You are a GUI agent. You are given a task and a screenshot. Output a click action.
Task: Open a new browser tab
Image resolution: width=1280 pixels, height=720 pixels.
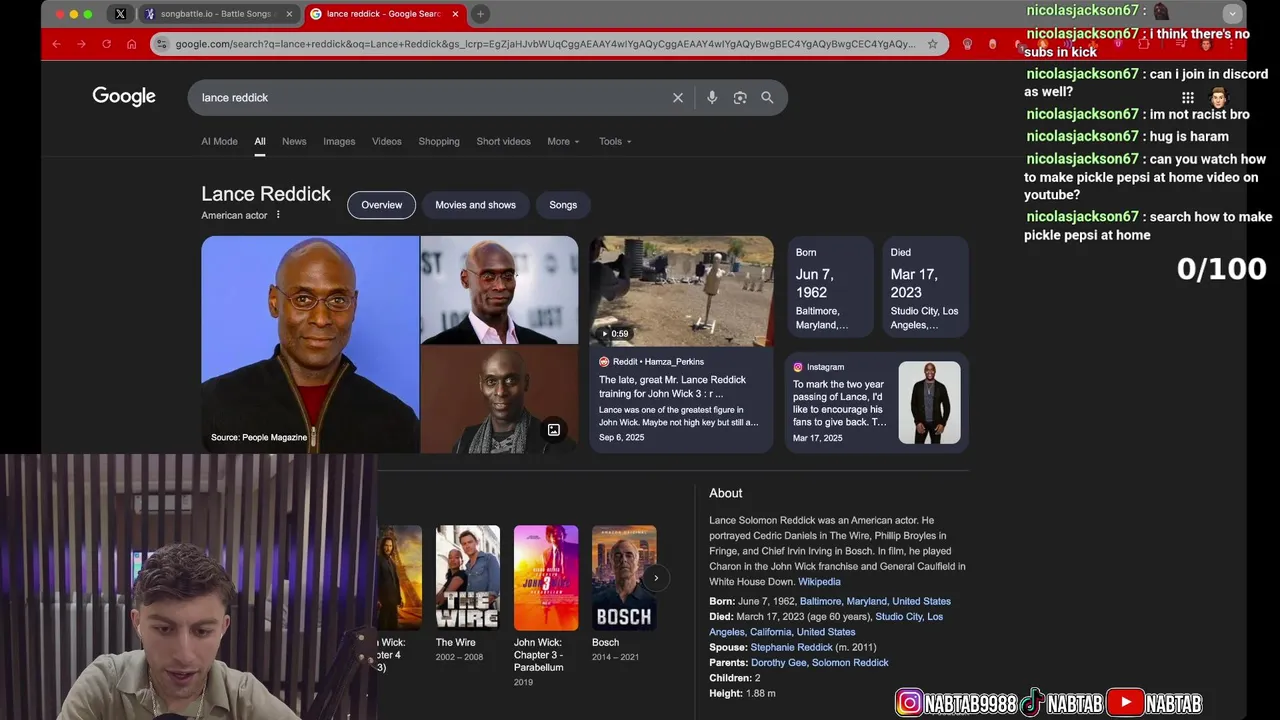tap(480, 14)
